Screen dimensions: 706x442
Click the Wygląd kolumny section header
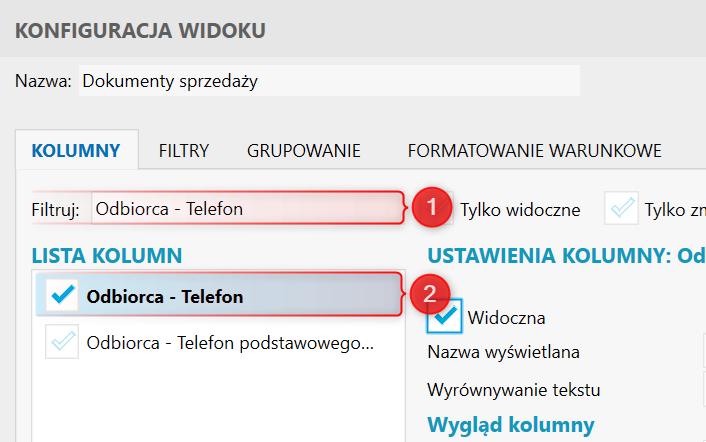(x=511, y=425)
